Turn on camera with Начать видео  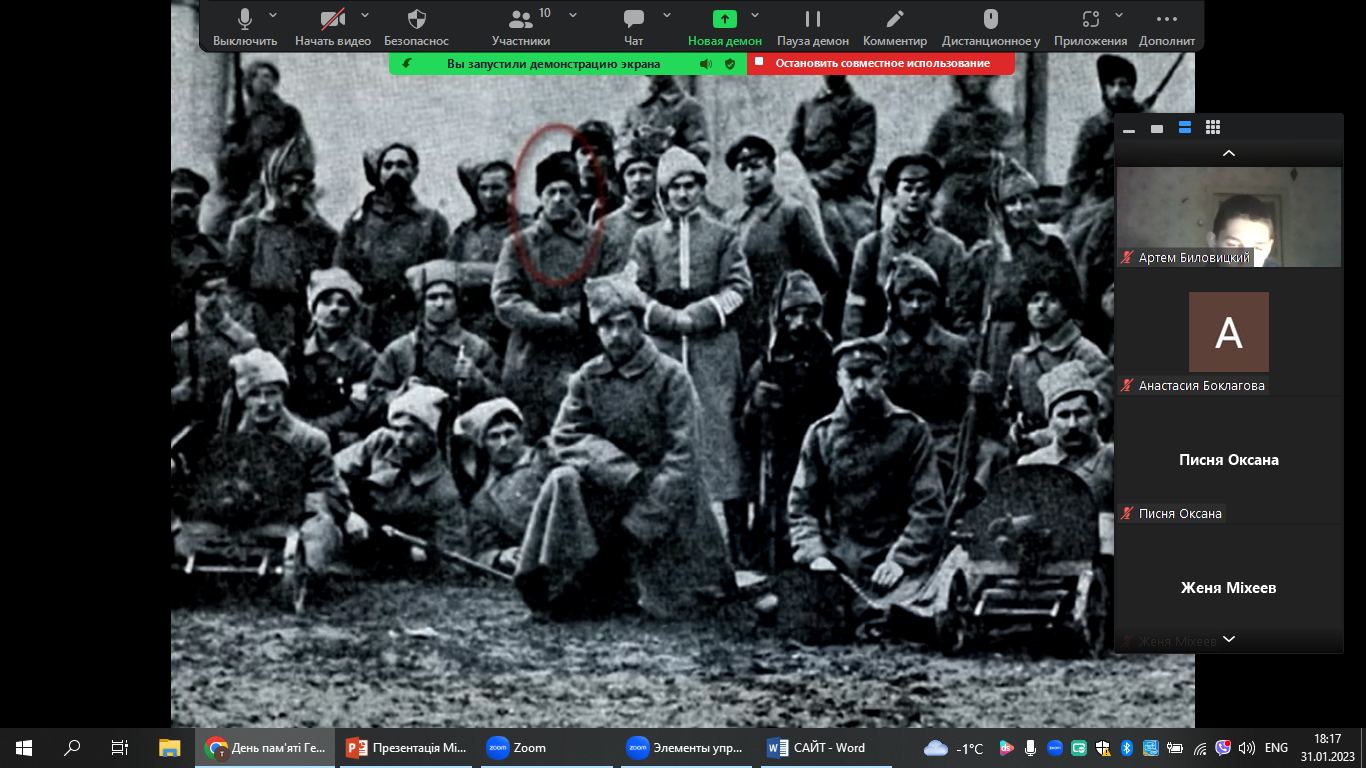[332, 20]
